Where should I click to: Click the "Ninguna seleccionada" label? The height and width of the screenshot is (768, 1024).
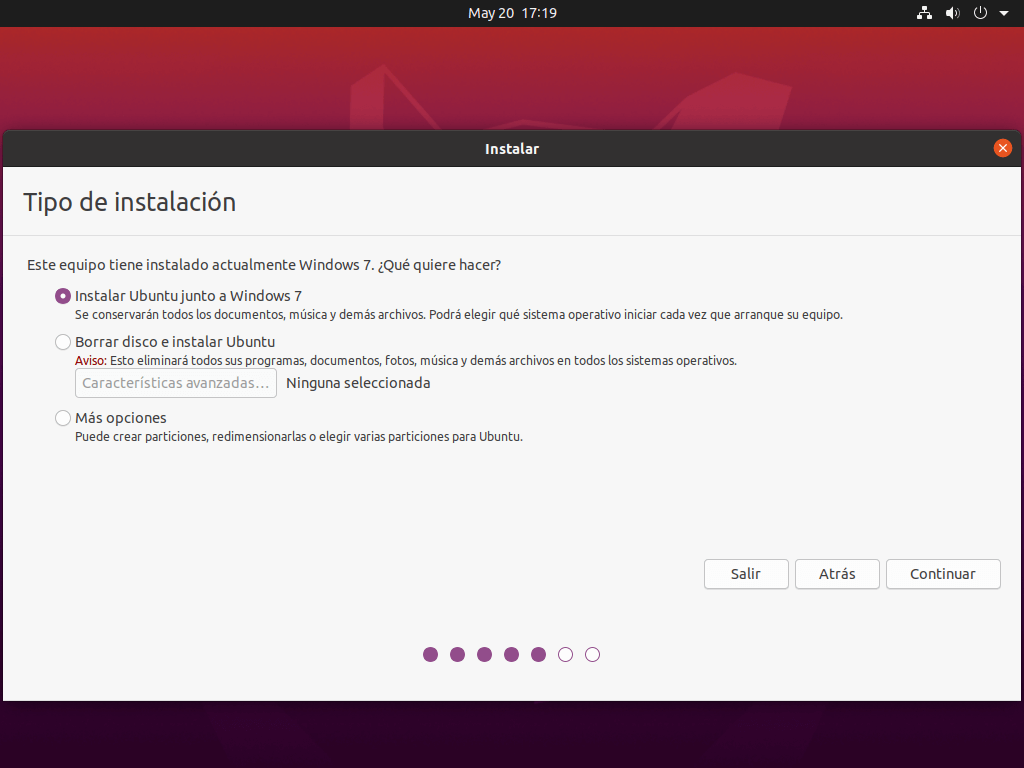(358, 383)
